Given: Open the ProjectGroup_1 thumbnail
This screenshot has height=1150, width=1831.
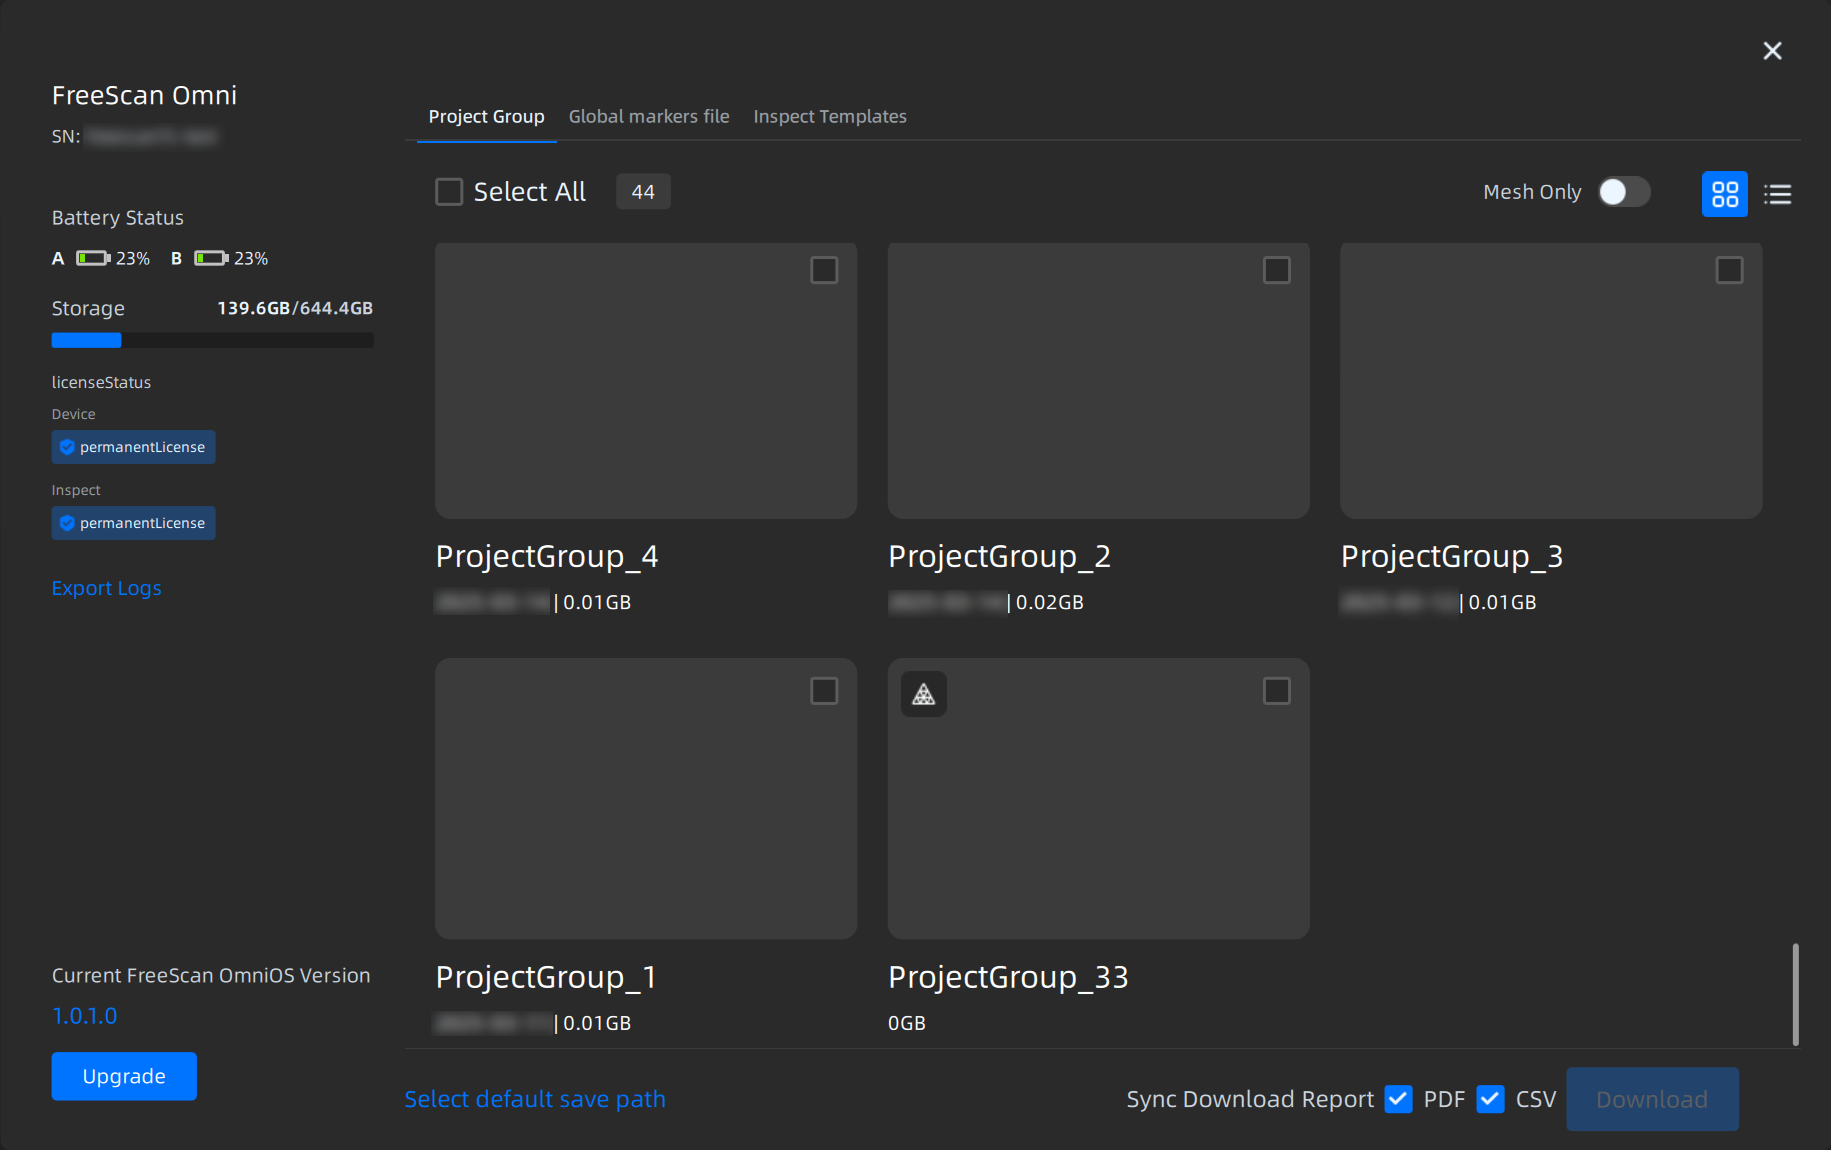Looking at the screenshot, I should pyautogui.click(x=645, y=798).
